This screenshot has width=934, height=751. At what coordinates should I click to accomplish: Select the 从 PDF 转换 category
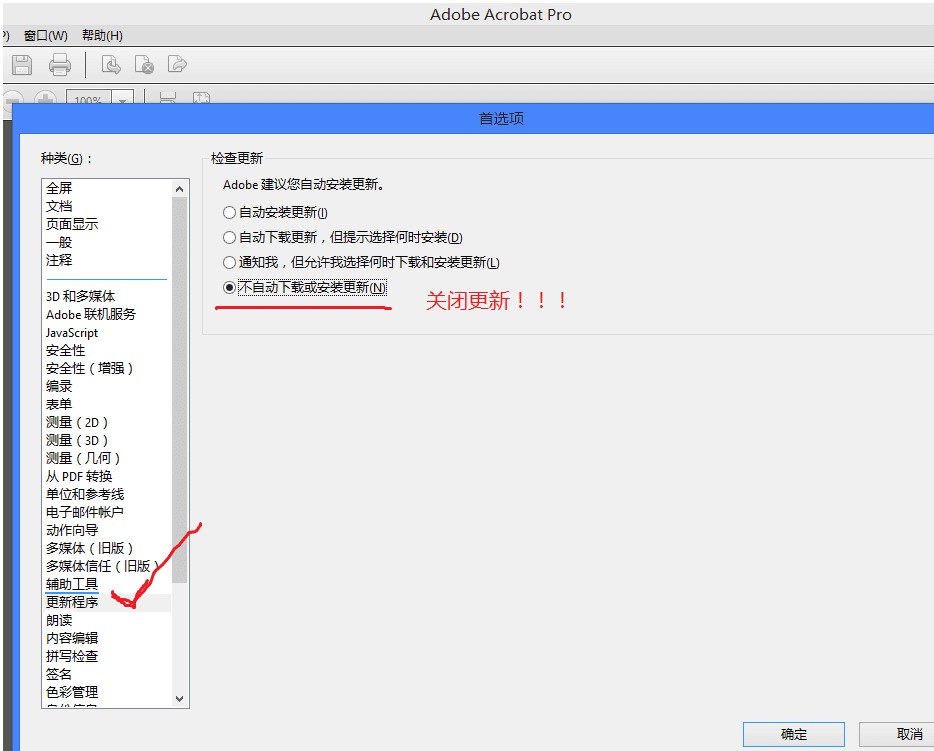click(79, 476)
